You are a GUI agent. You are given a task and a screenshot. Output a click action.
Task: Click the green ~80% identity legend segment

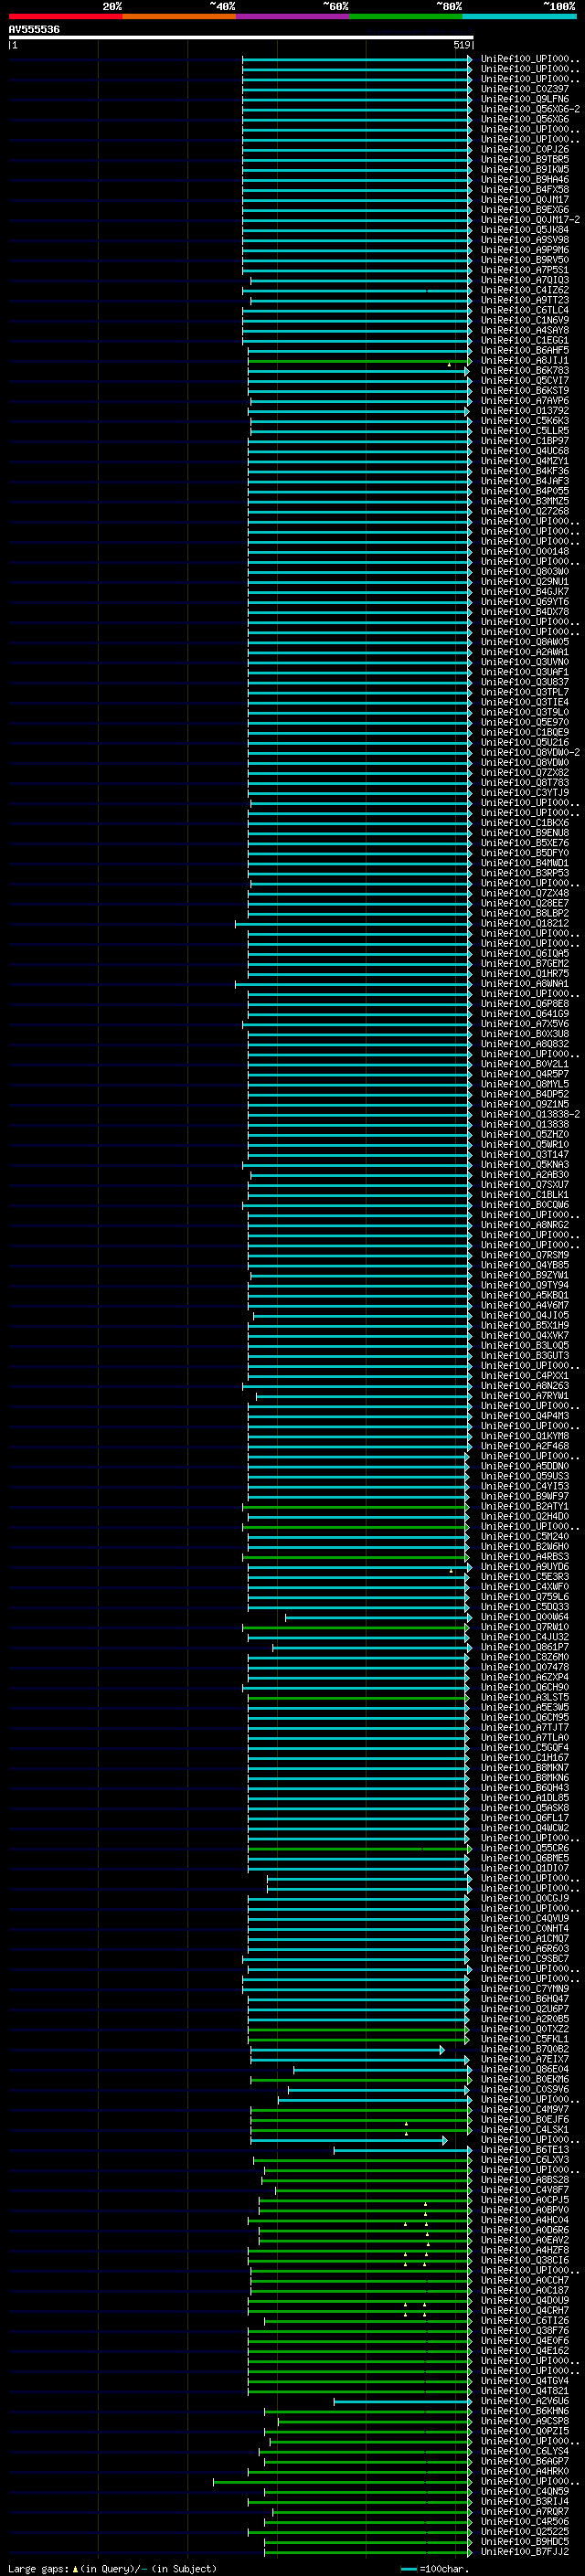tap(406, 16)
